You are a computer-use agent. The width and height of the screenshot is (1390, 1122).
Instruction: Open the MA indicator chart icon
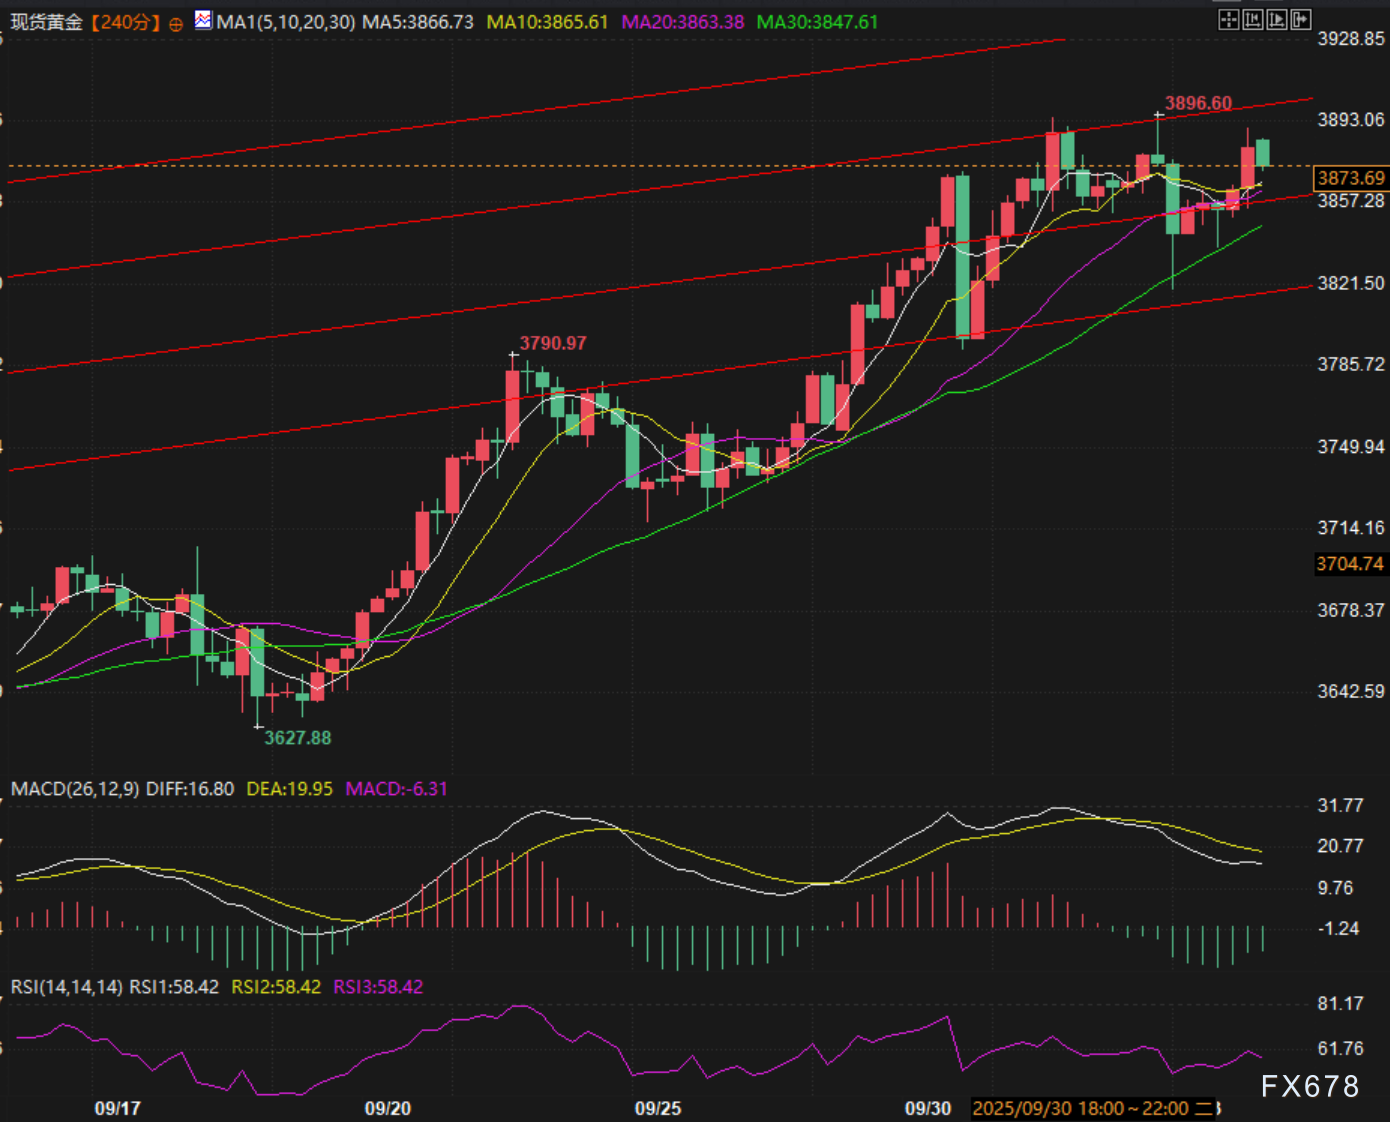click(x=203, y=20)
